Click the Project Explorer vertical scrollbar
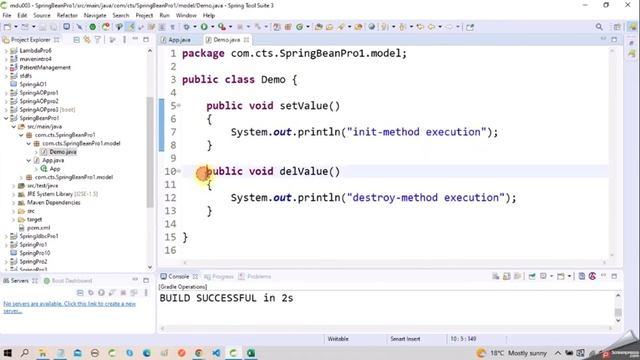Image resolution: width=640 pixels, height=360 pixels. (150, 152)
